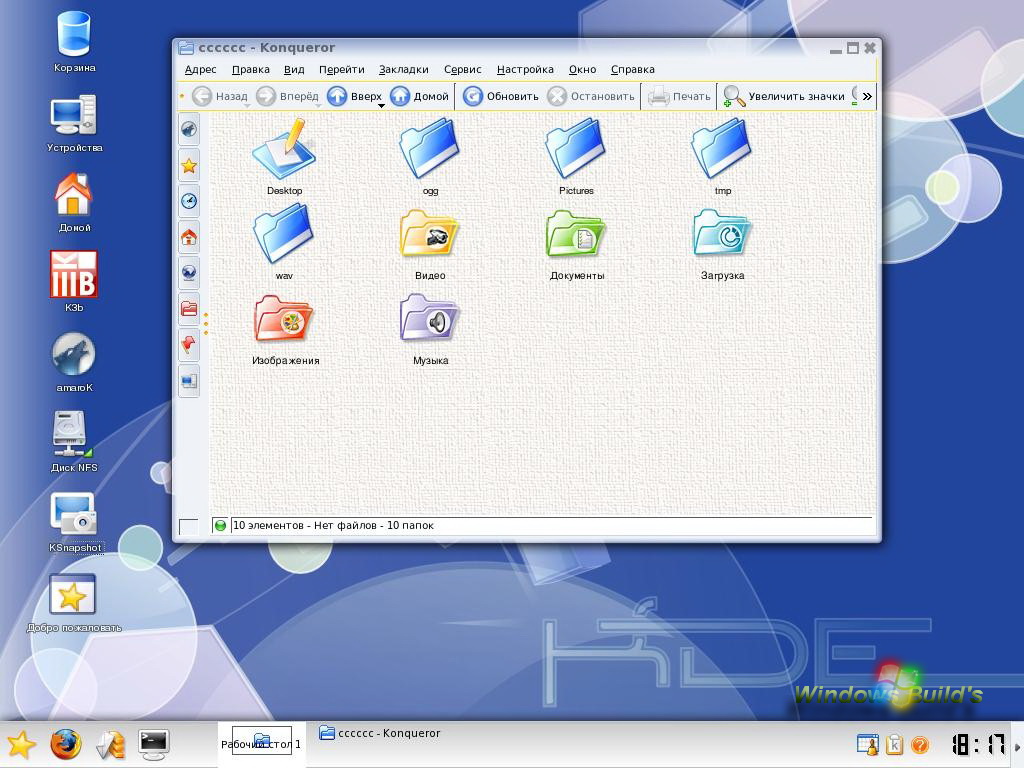1024x768 pixels.
Task: Launch K3b from the desktop
Action: point(74,281)
